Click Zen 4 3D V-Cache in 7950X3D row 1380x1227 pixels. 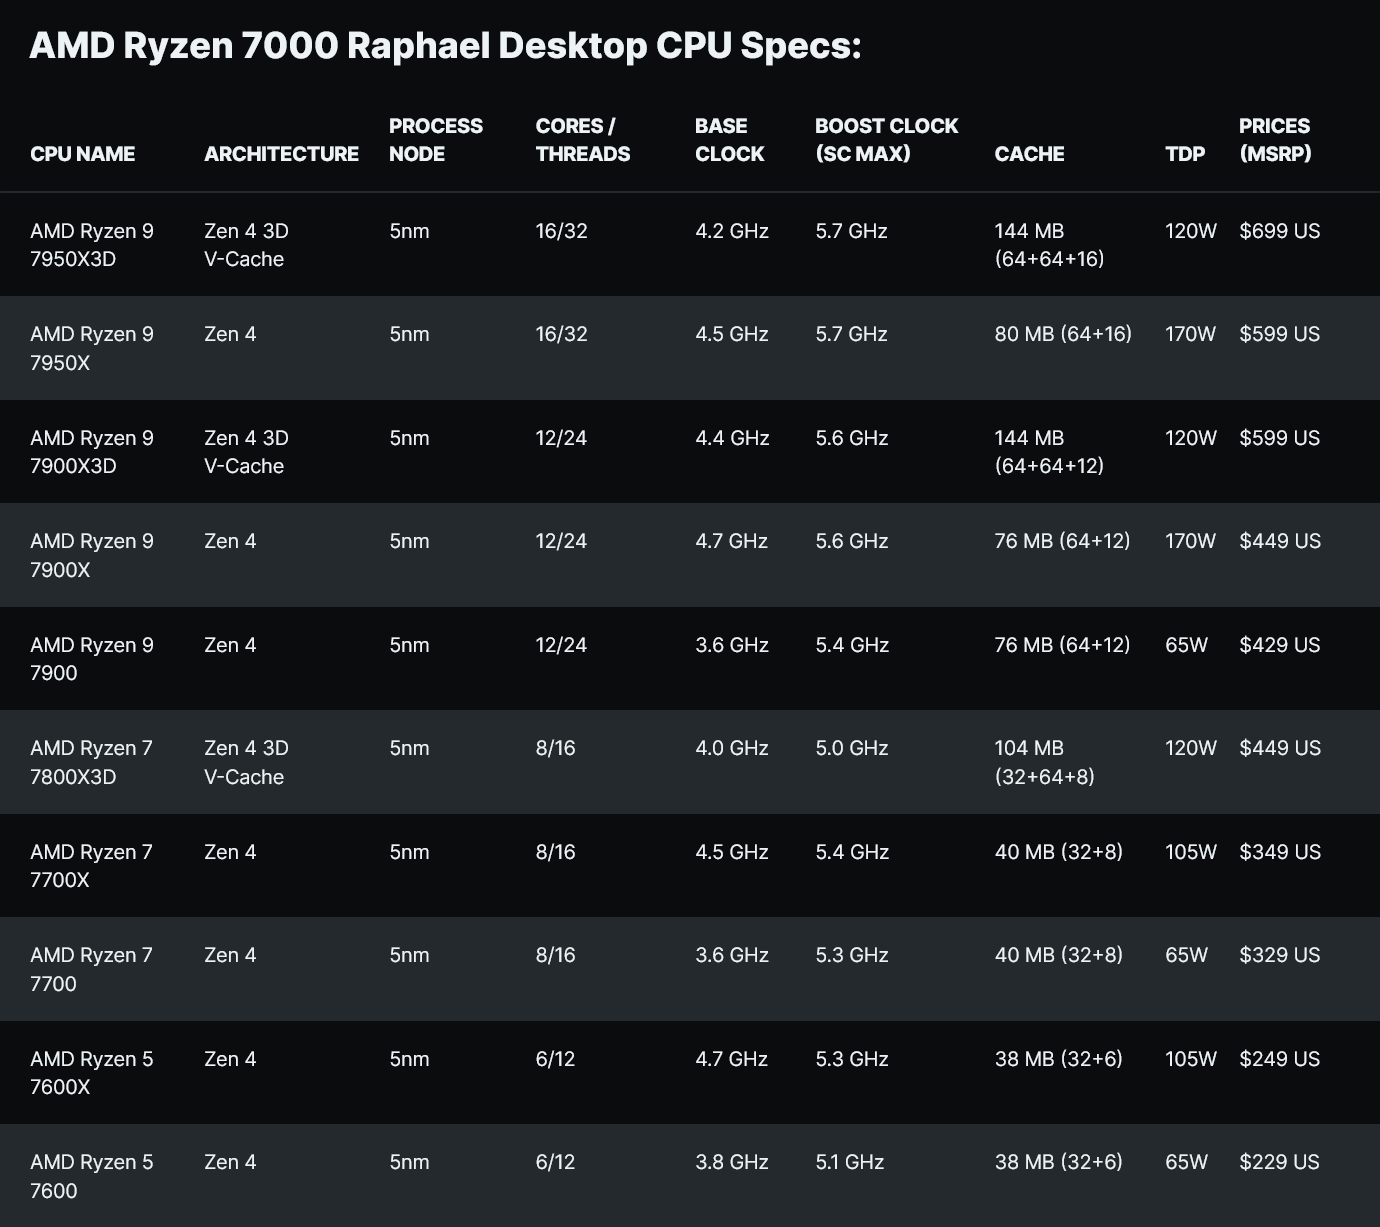(x=246, y=245)
